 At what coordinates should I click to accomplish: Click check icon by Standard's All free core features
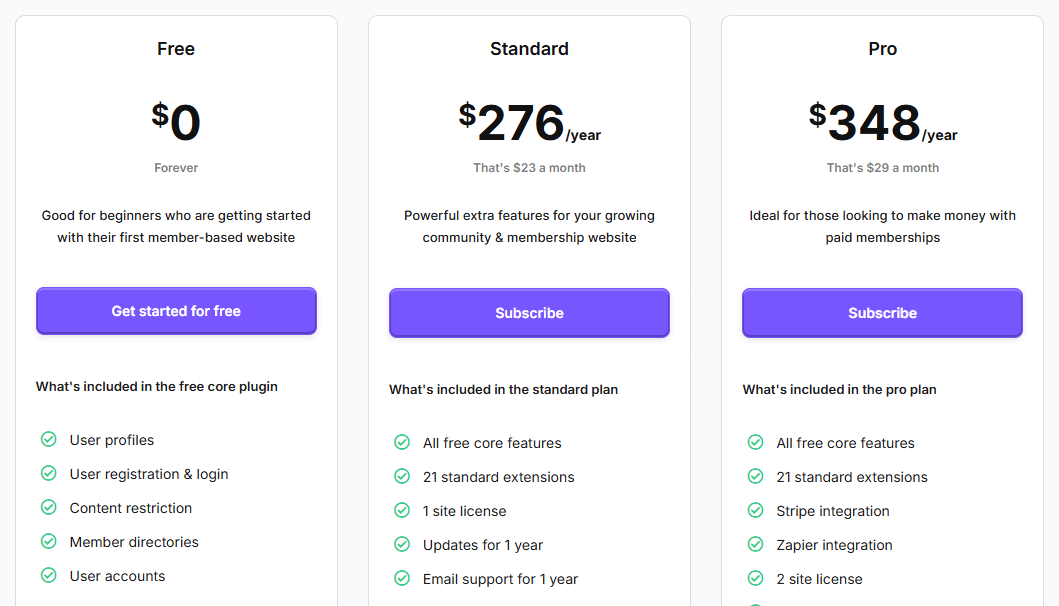pos(402,443)
